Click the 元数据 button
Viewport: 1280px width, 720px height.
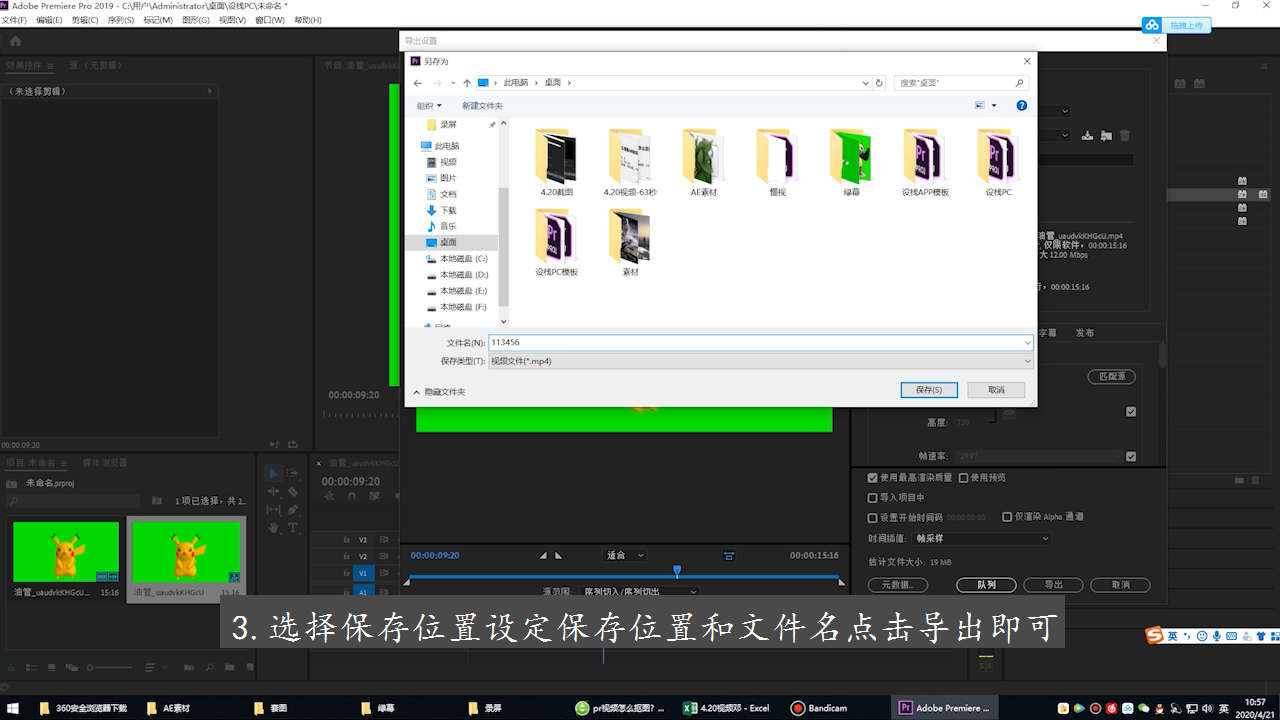click(x=898, y=585)
